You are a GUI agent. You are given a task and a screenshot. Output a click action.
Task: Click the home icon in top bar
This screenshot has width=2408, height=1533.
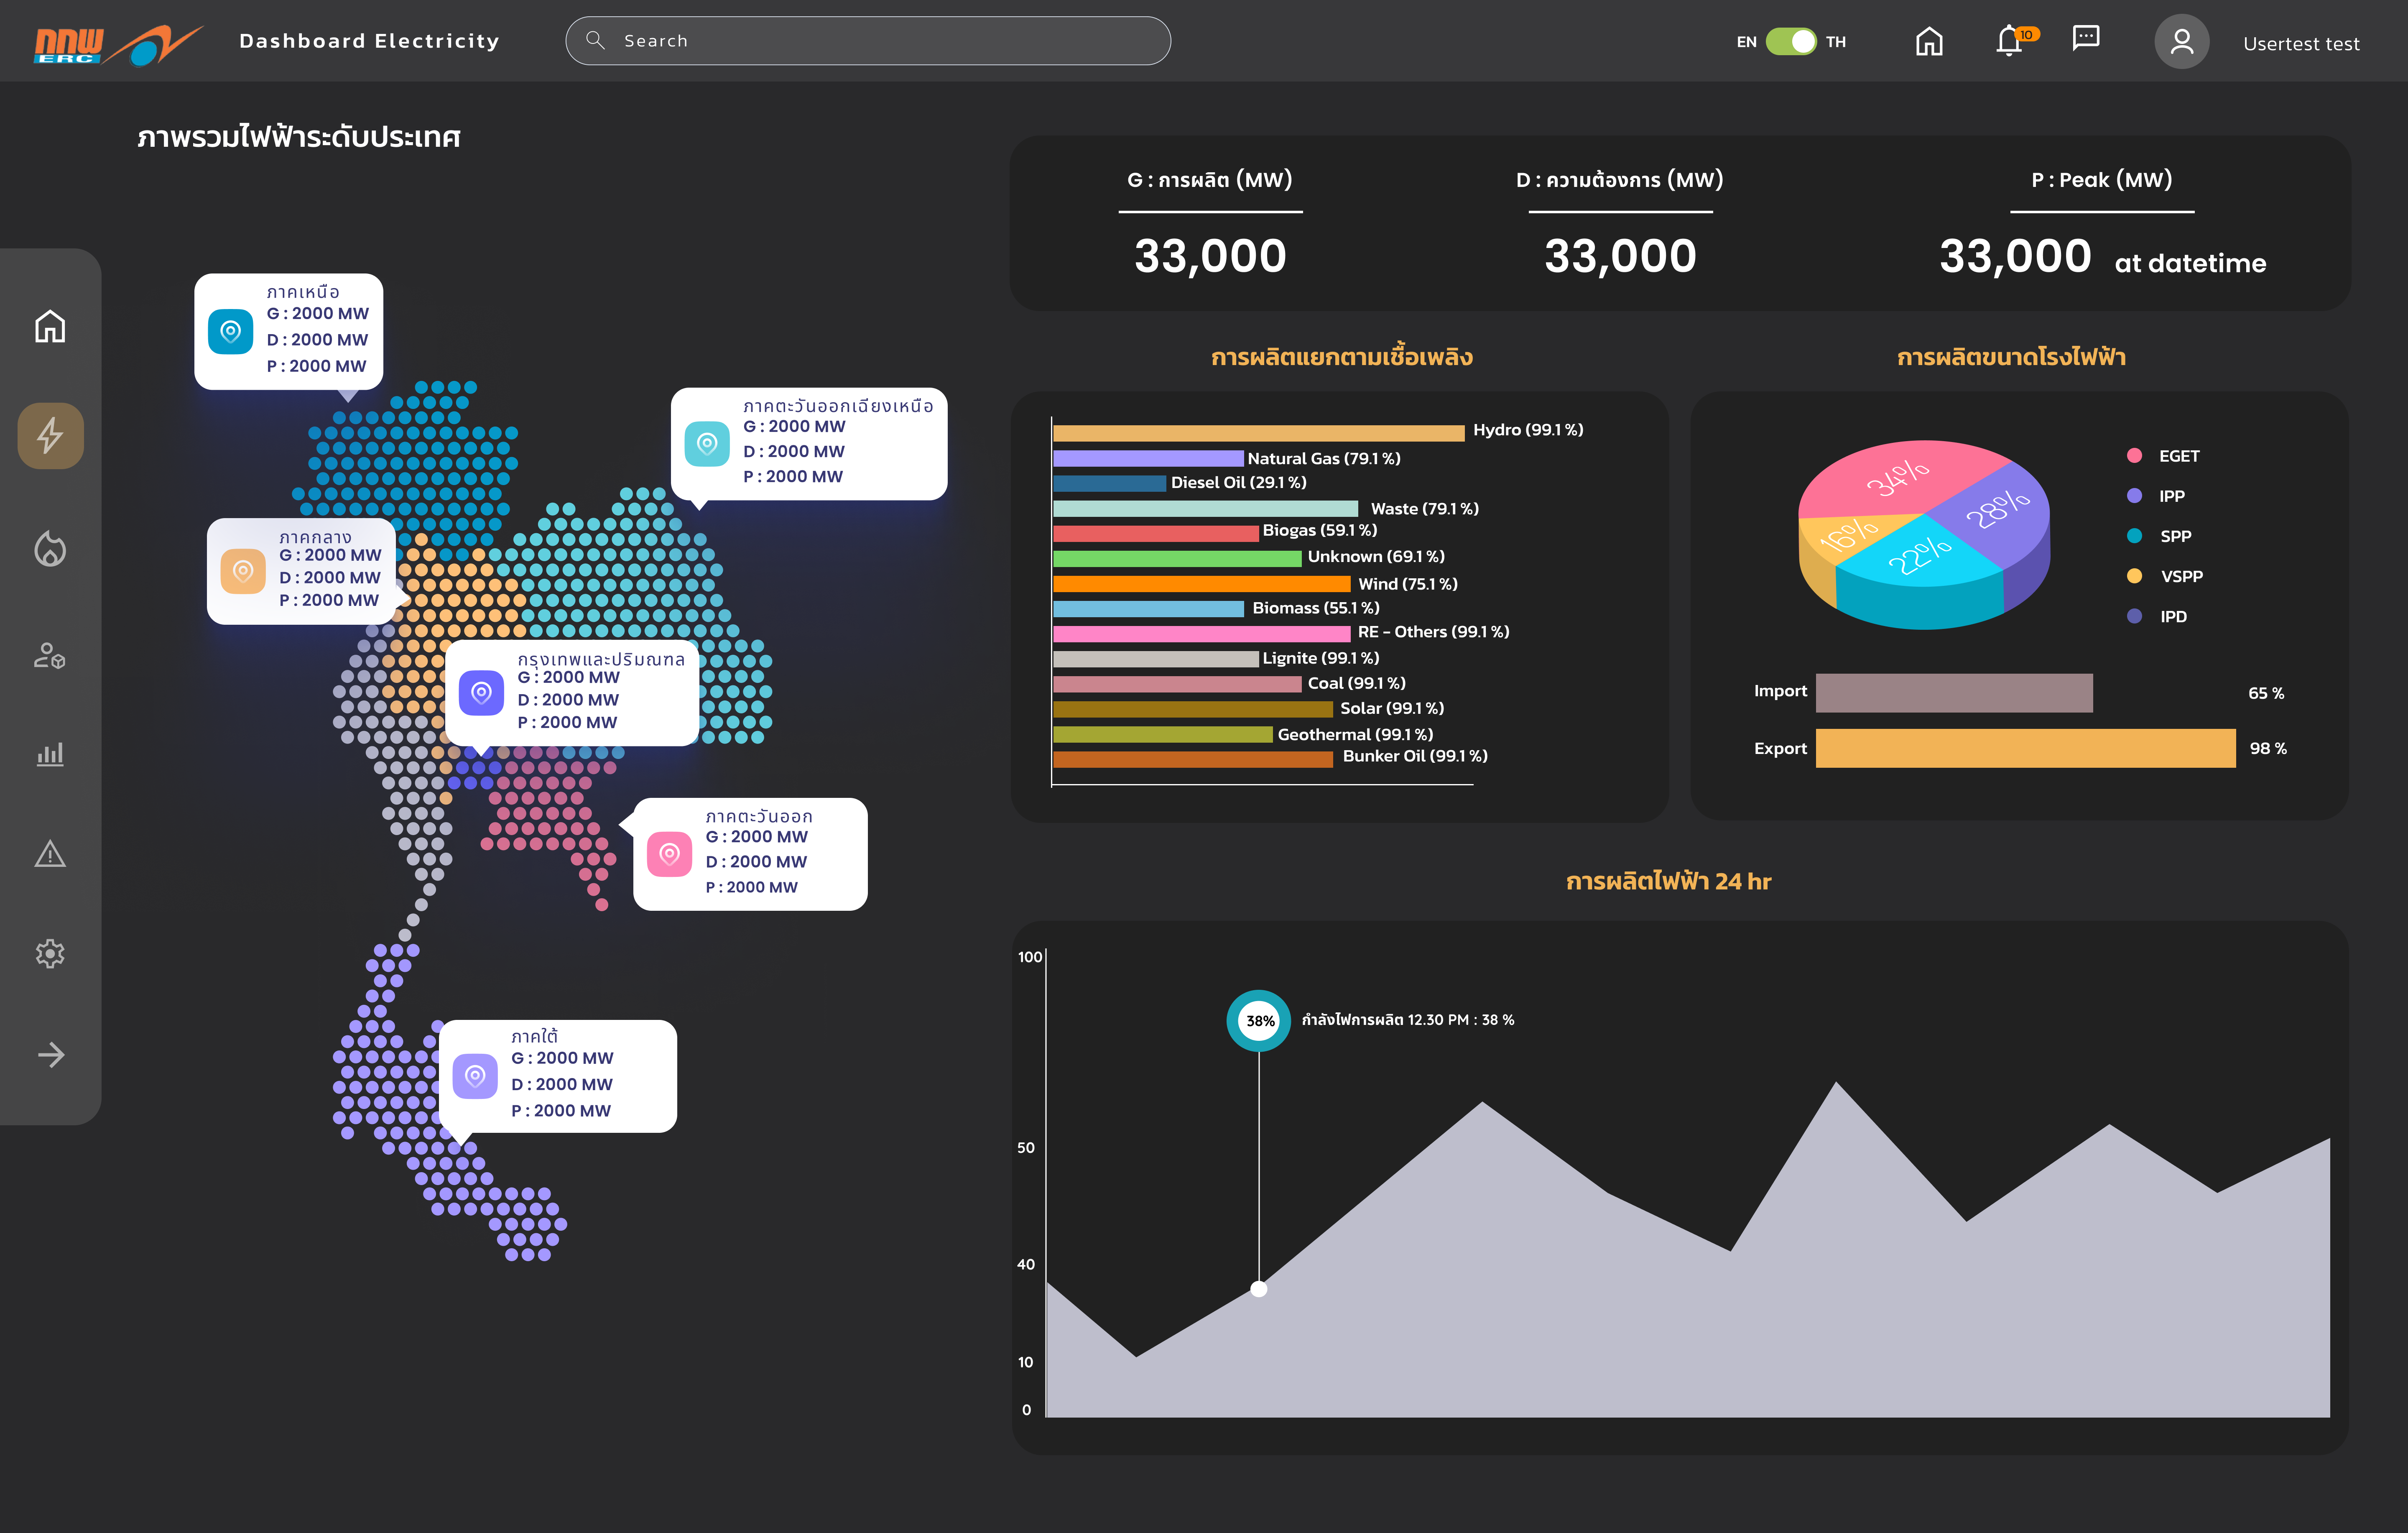1929,41
